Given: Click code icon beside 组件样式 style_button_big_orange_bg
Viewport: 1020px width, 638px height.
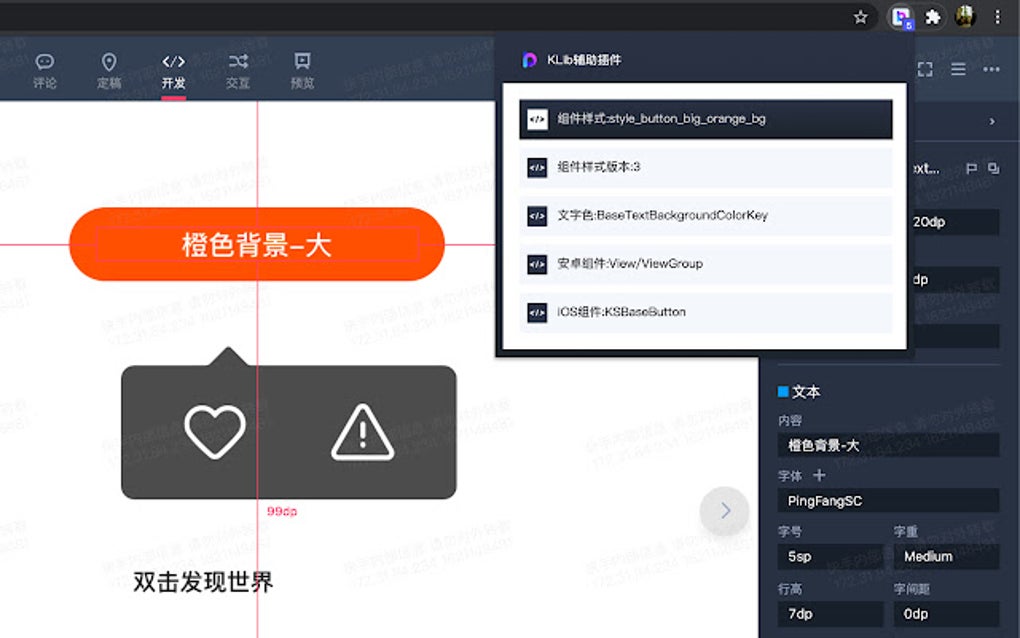Looking at the screenshot, I should tap(537, 119).
